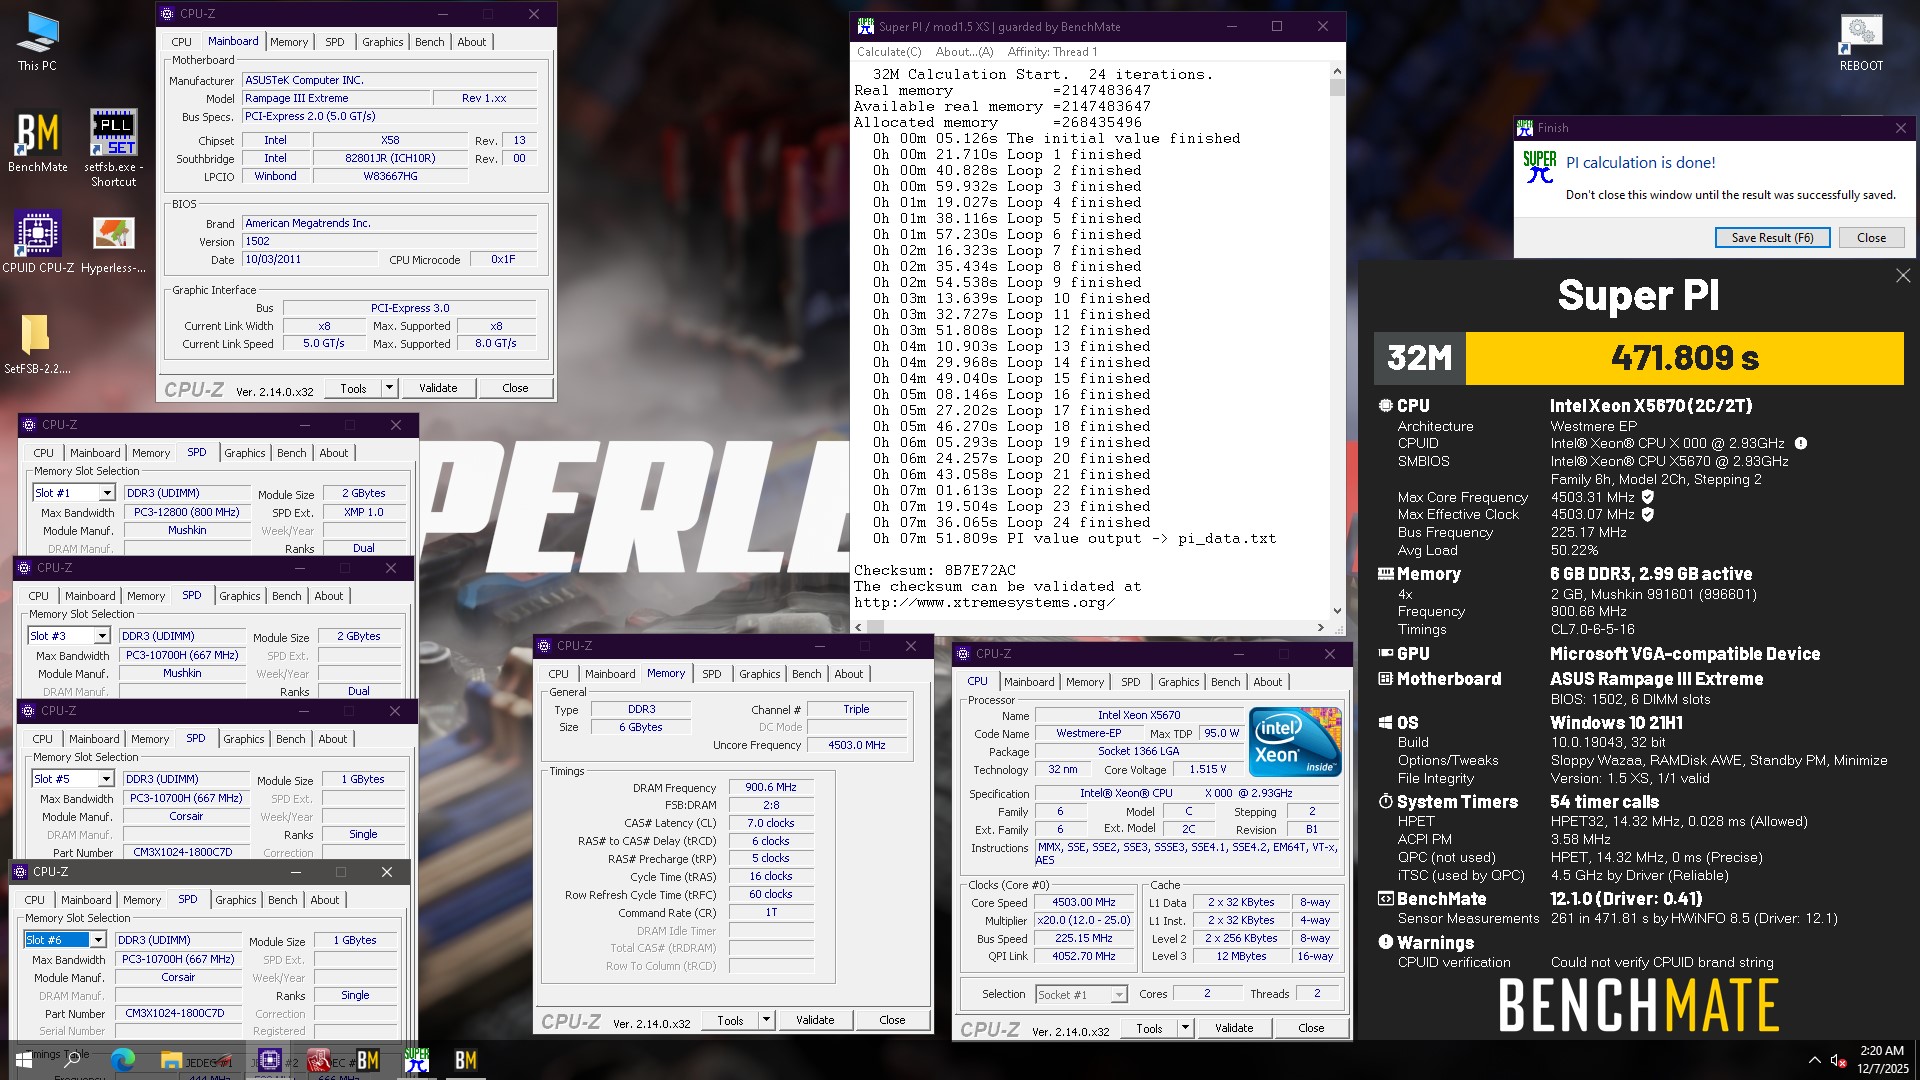Switch to CPU-Z taskbar icon
Image resolution: width=1920 pixels, height=1080 pixels.
click(x=269, y=1060)
